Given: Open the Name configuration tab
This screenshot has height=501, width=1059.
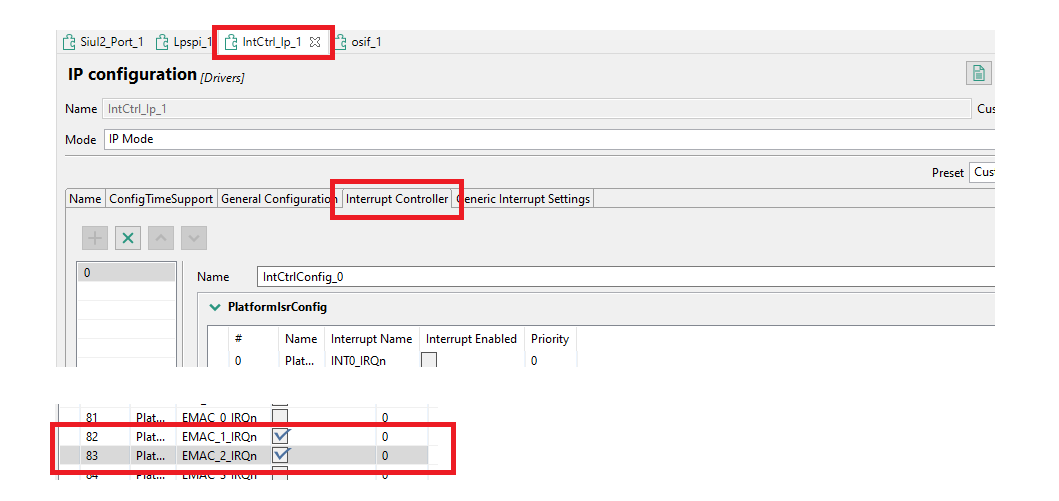Looking at the screenshot, I should click(x=85, y=199).
